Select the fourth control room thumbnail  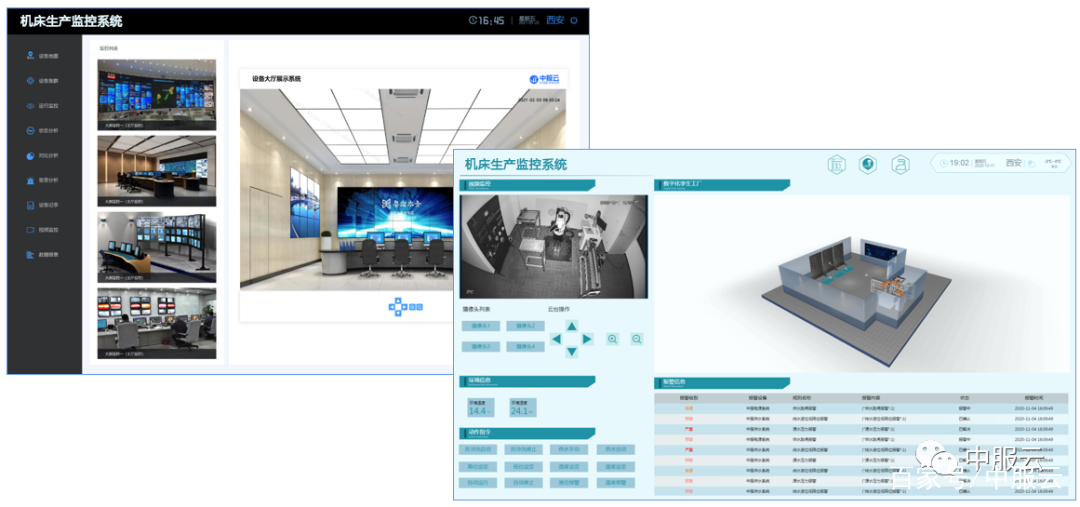tap(156, 323)
